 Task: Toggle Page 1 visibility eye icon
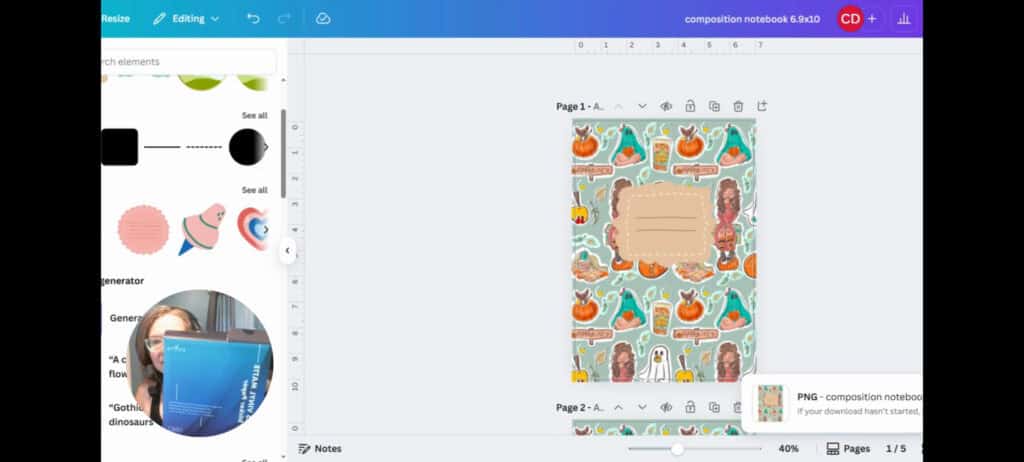[x=666, y=106]
